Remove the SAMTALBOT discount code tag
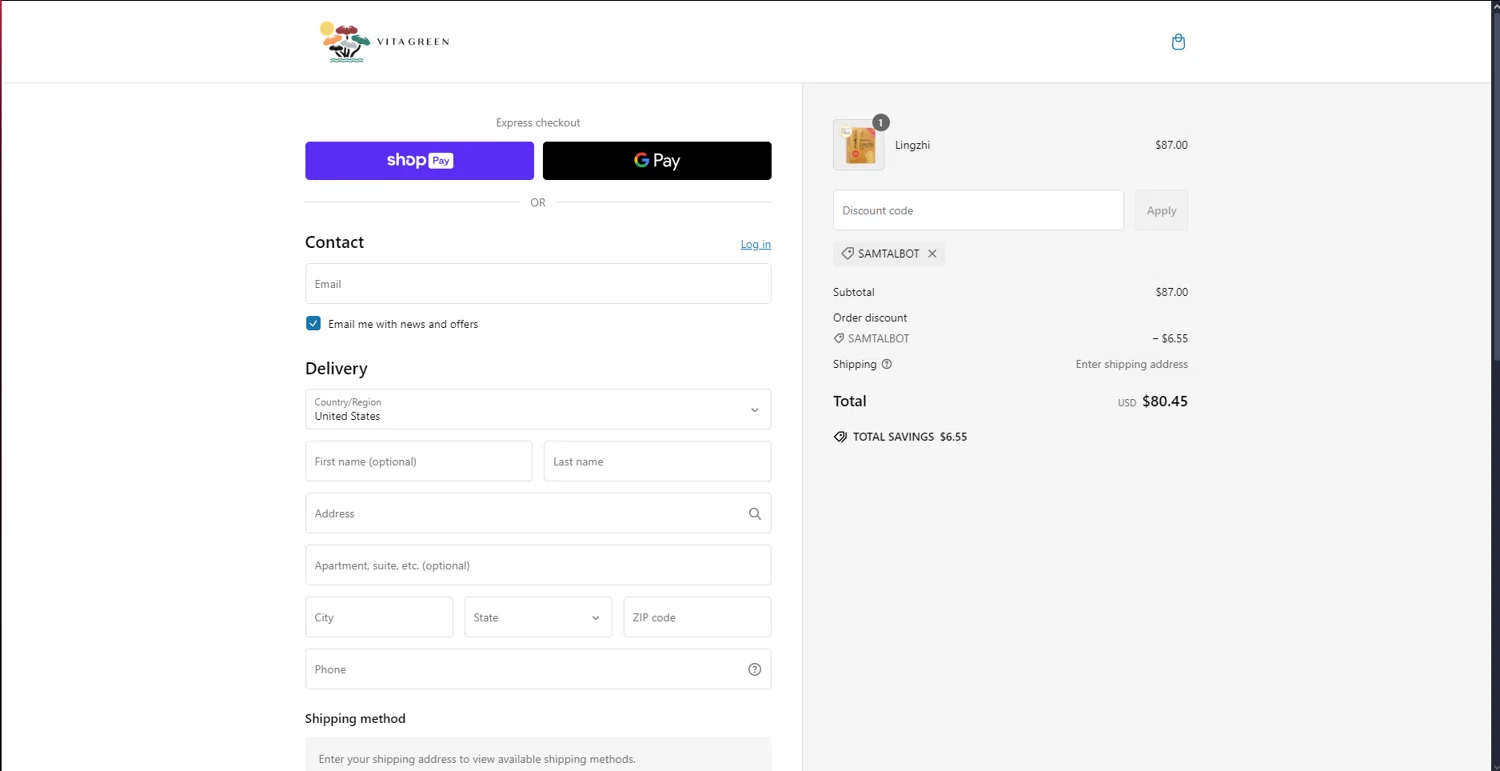The width and height of the screenshot is (1500, 771). [932, 254]
